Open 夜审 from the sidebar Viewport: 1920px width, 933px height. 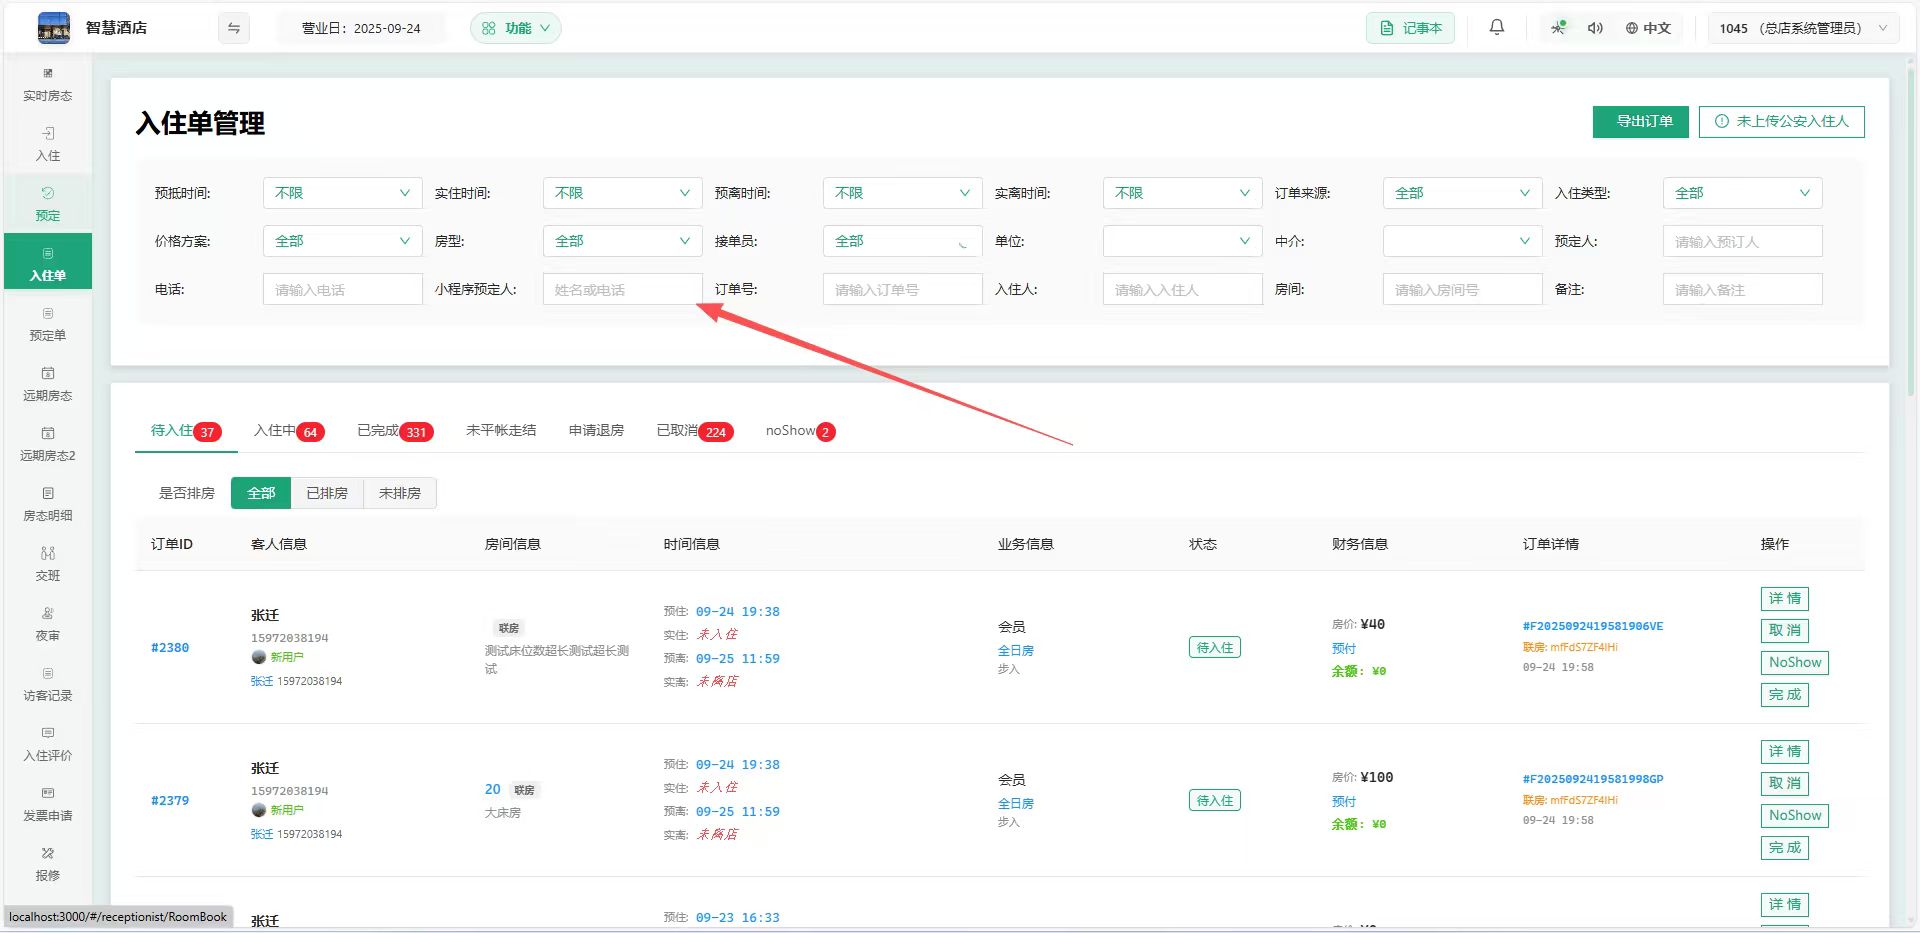coord(48,625)
